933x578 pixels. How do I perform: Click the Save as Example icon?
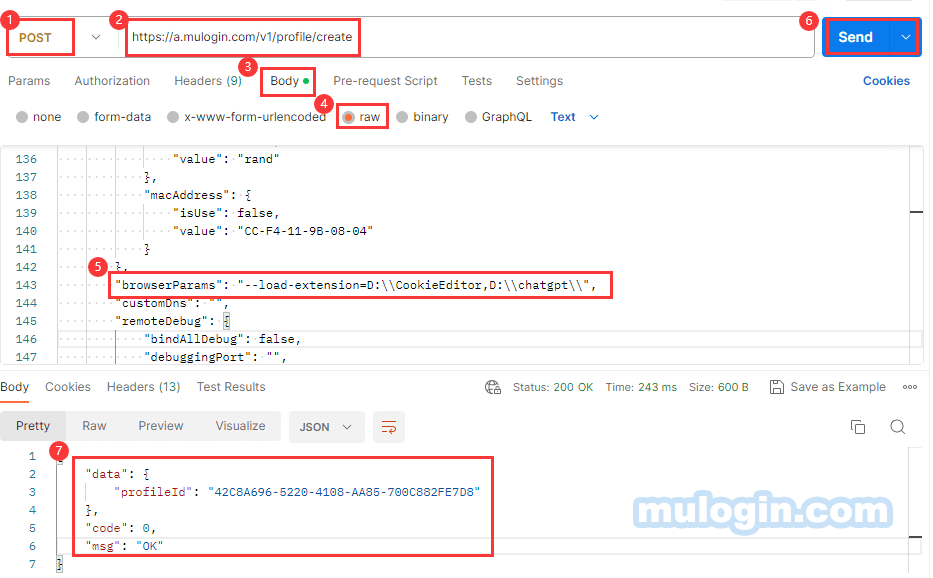coord(778,386)
